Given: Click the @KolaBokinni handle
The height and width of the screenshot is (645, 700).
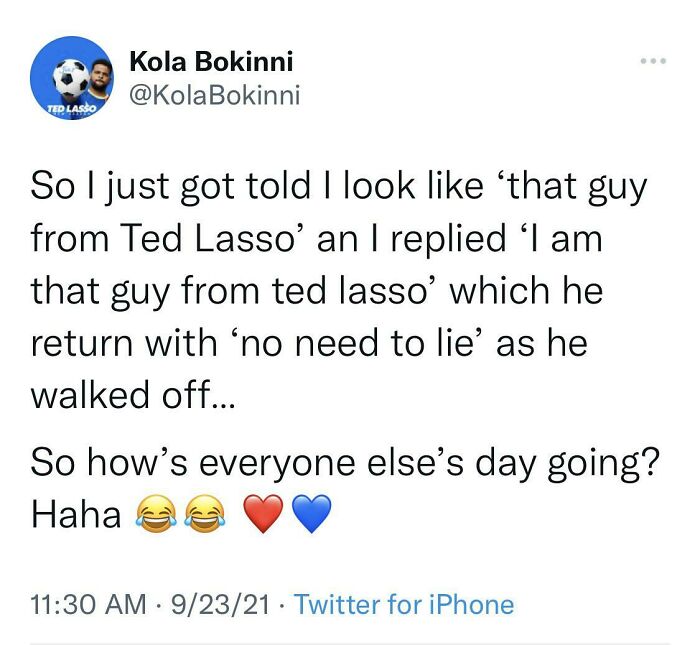Looking at the screenshot, I should (214, 94).
